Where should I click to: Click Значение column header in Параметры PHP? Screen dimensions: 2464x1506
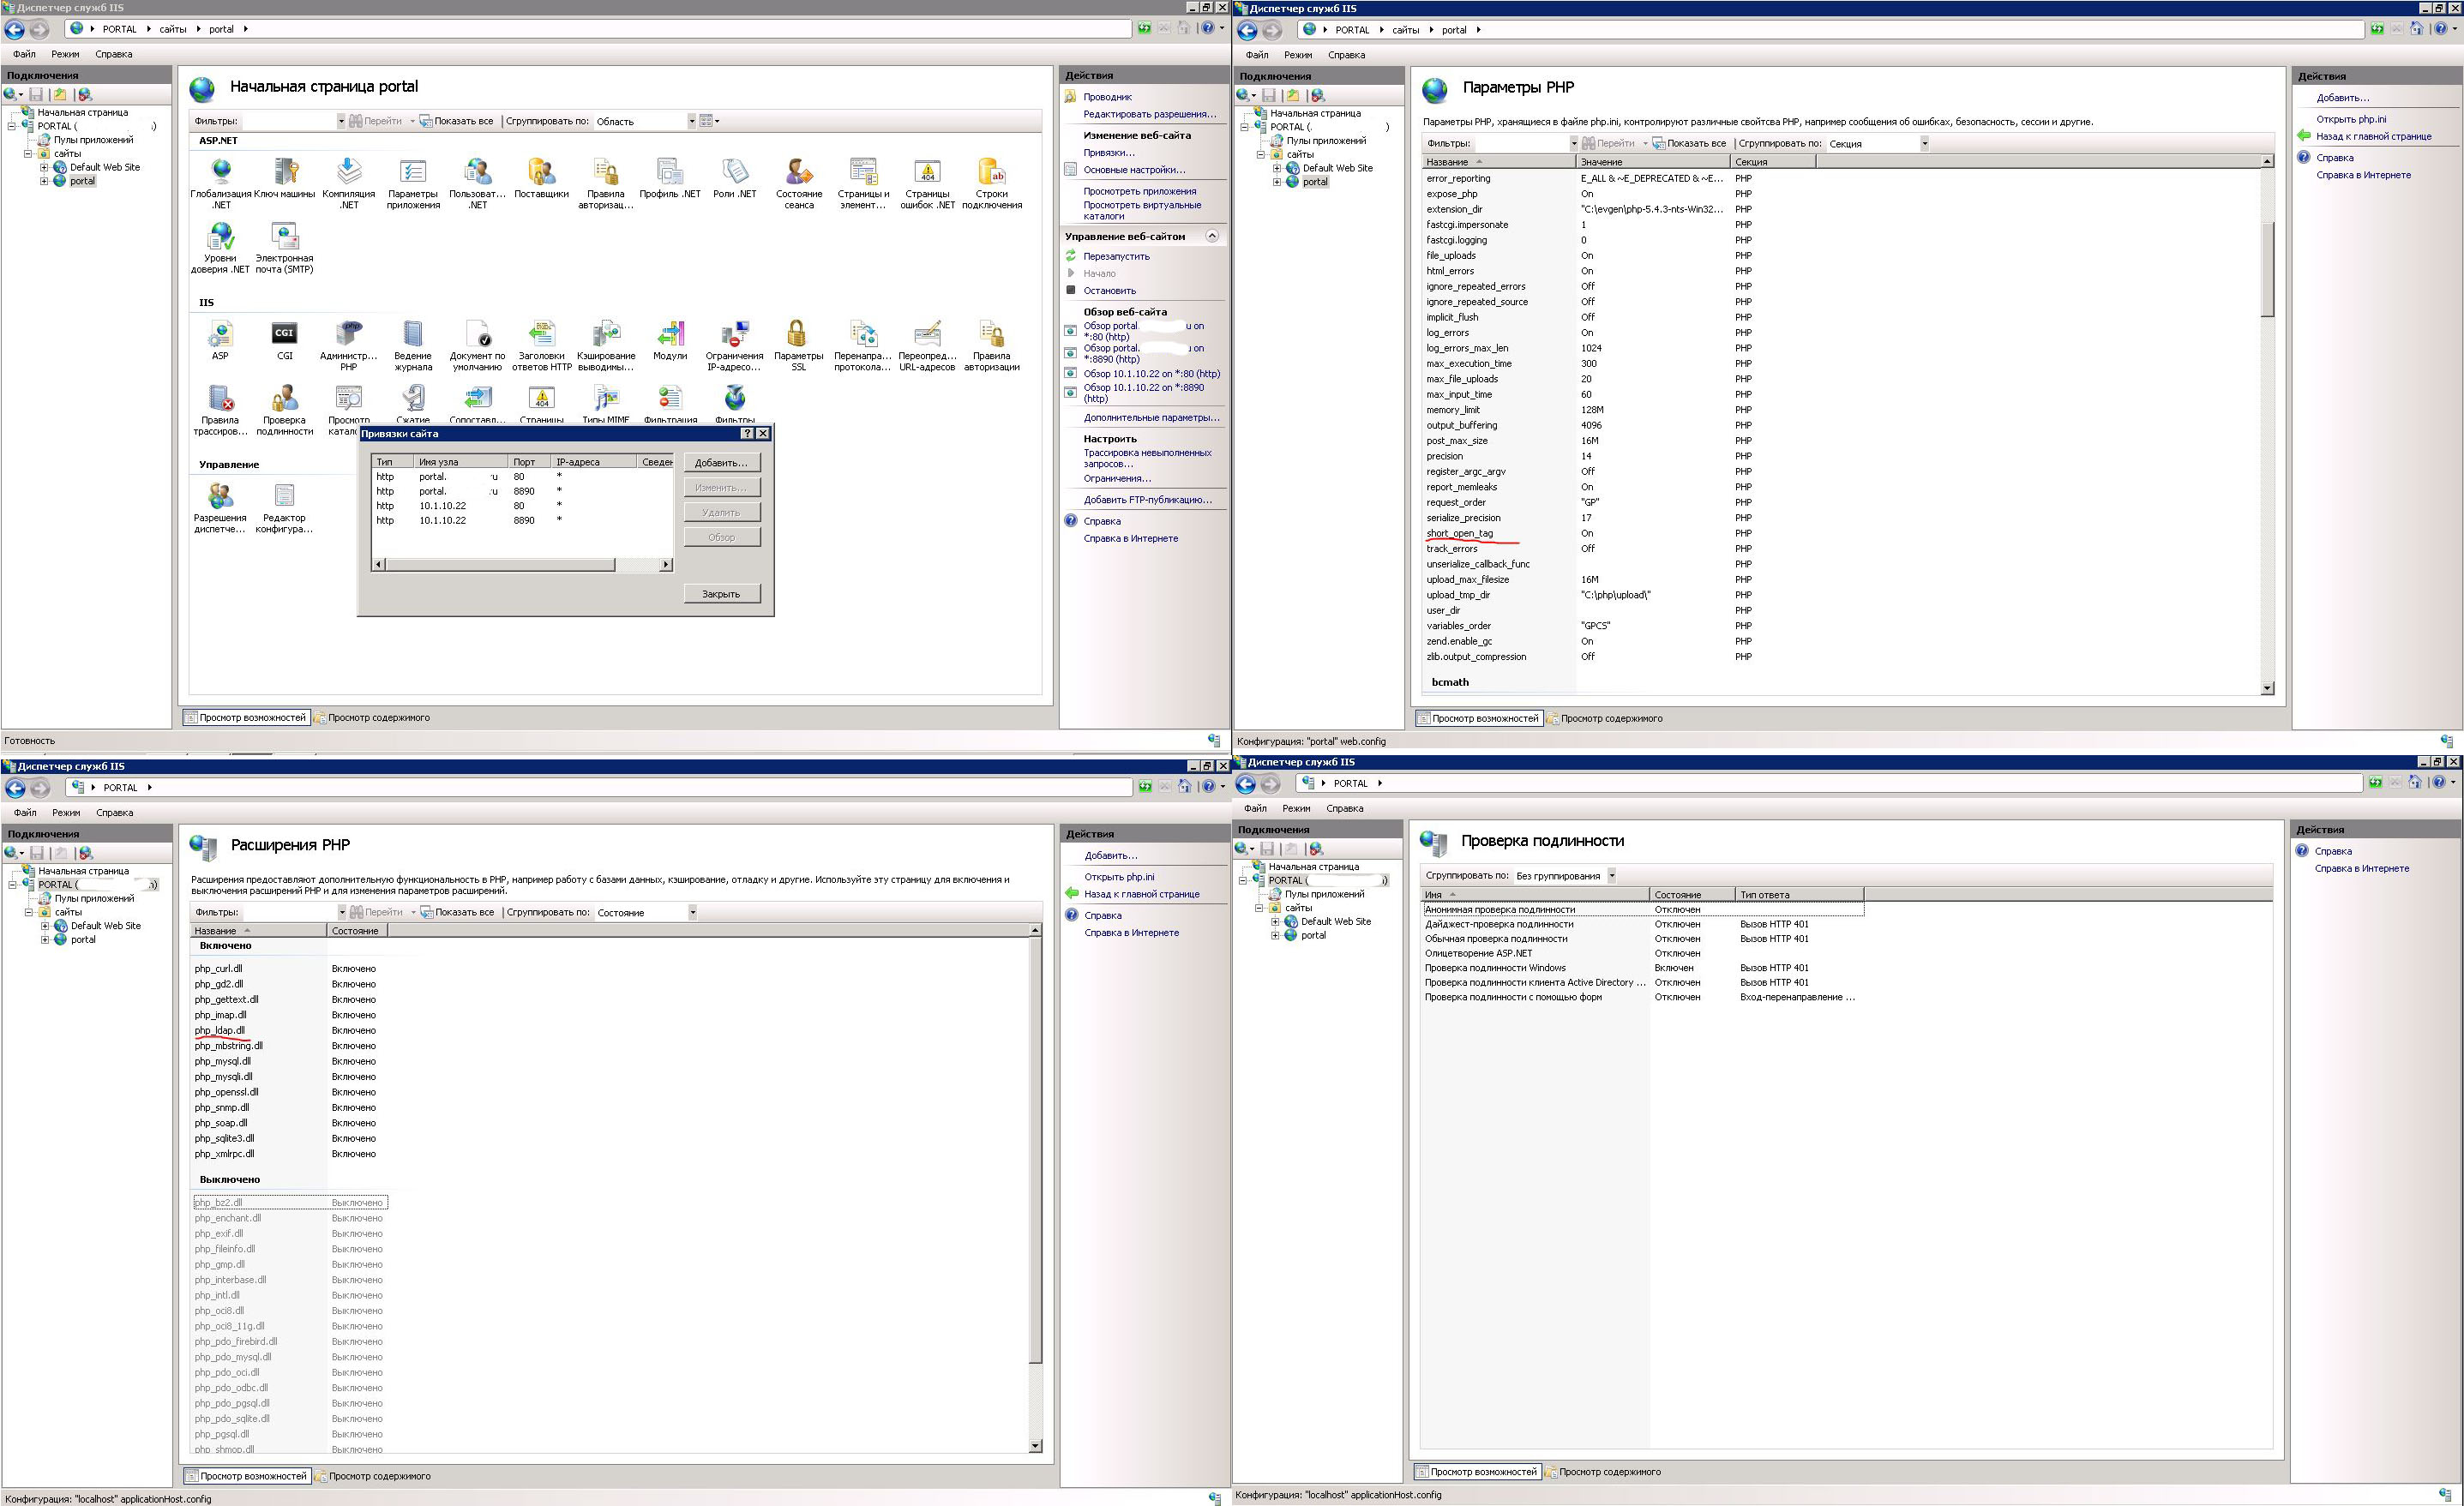pyautogui.click(x=1653, y=162)
